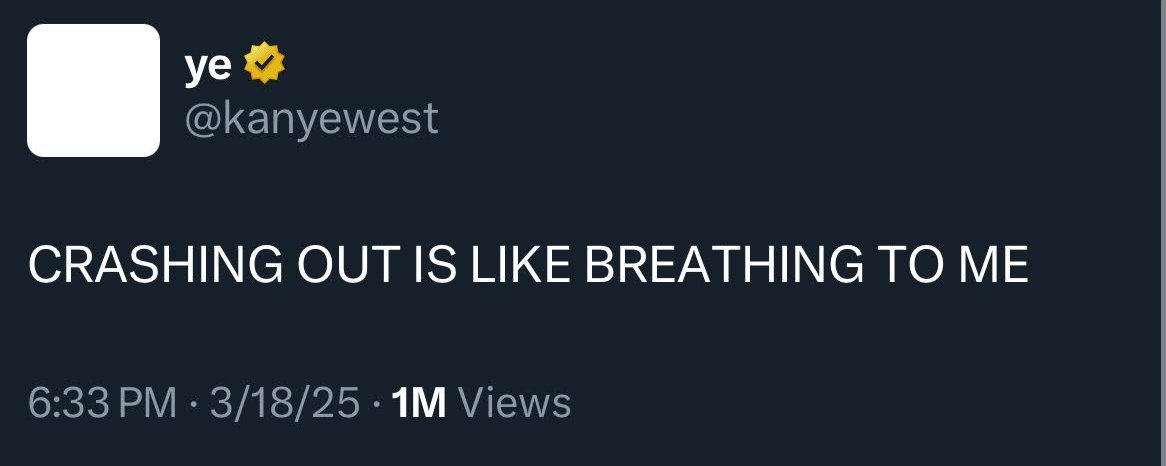Click the dot separator before 1M

coord(376,404)
